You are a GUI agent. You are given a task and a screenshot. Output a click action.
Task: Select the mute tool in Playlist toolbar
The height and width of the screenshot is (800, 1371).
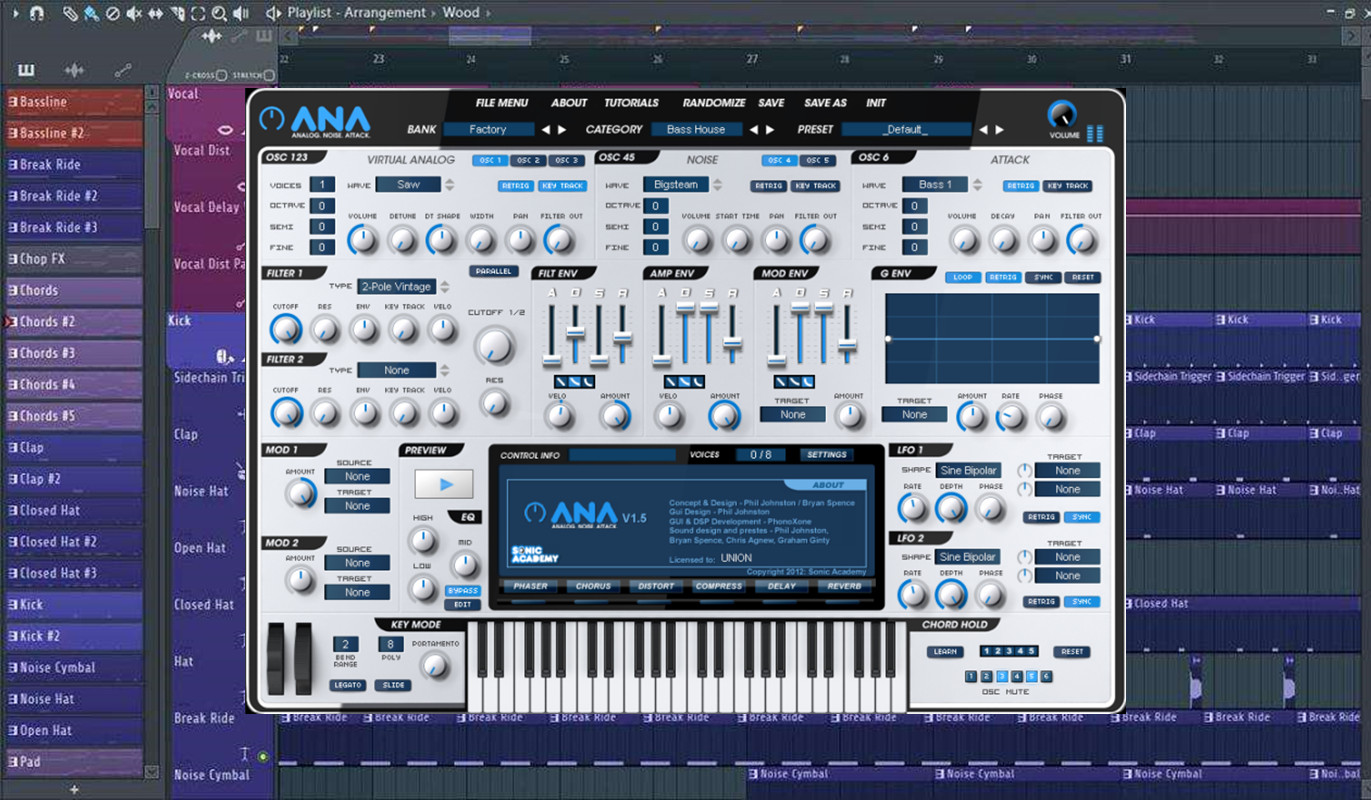tap(134, 13)
